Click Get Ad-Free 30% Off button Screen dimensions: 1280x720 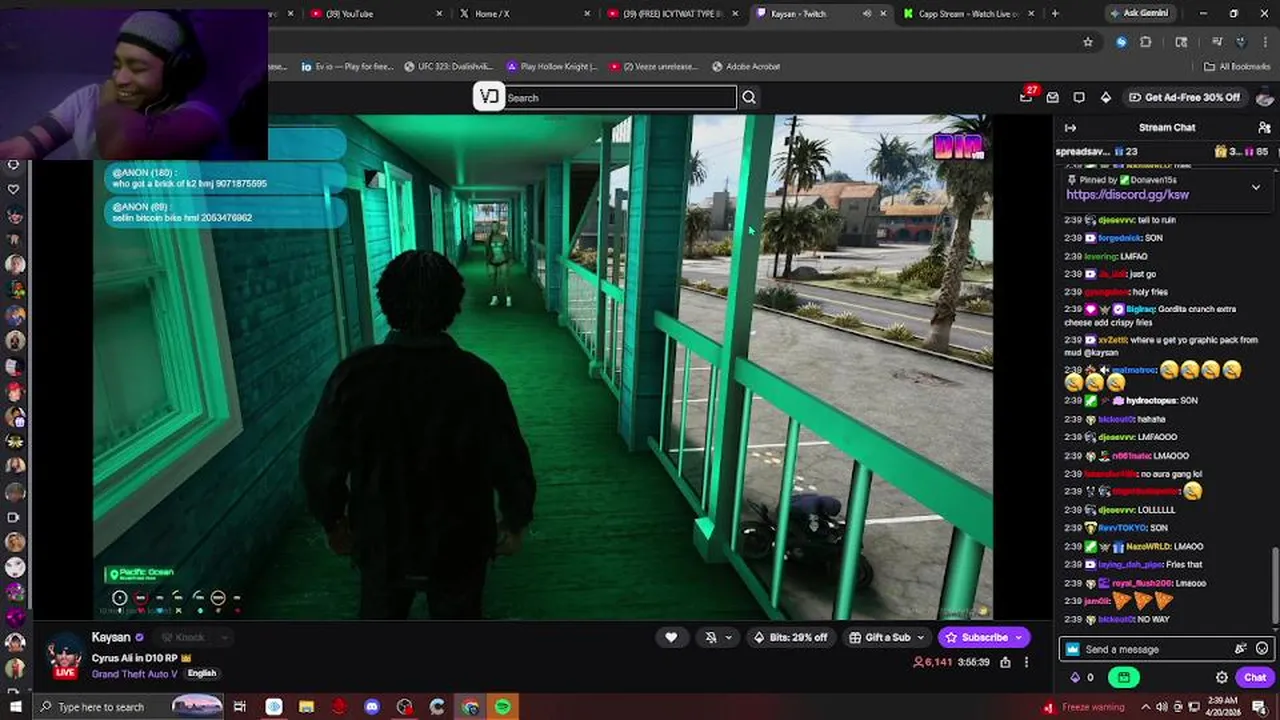point(1184,97)
